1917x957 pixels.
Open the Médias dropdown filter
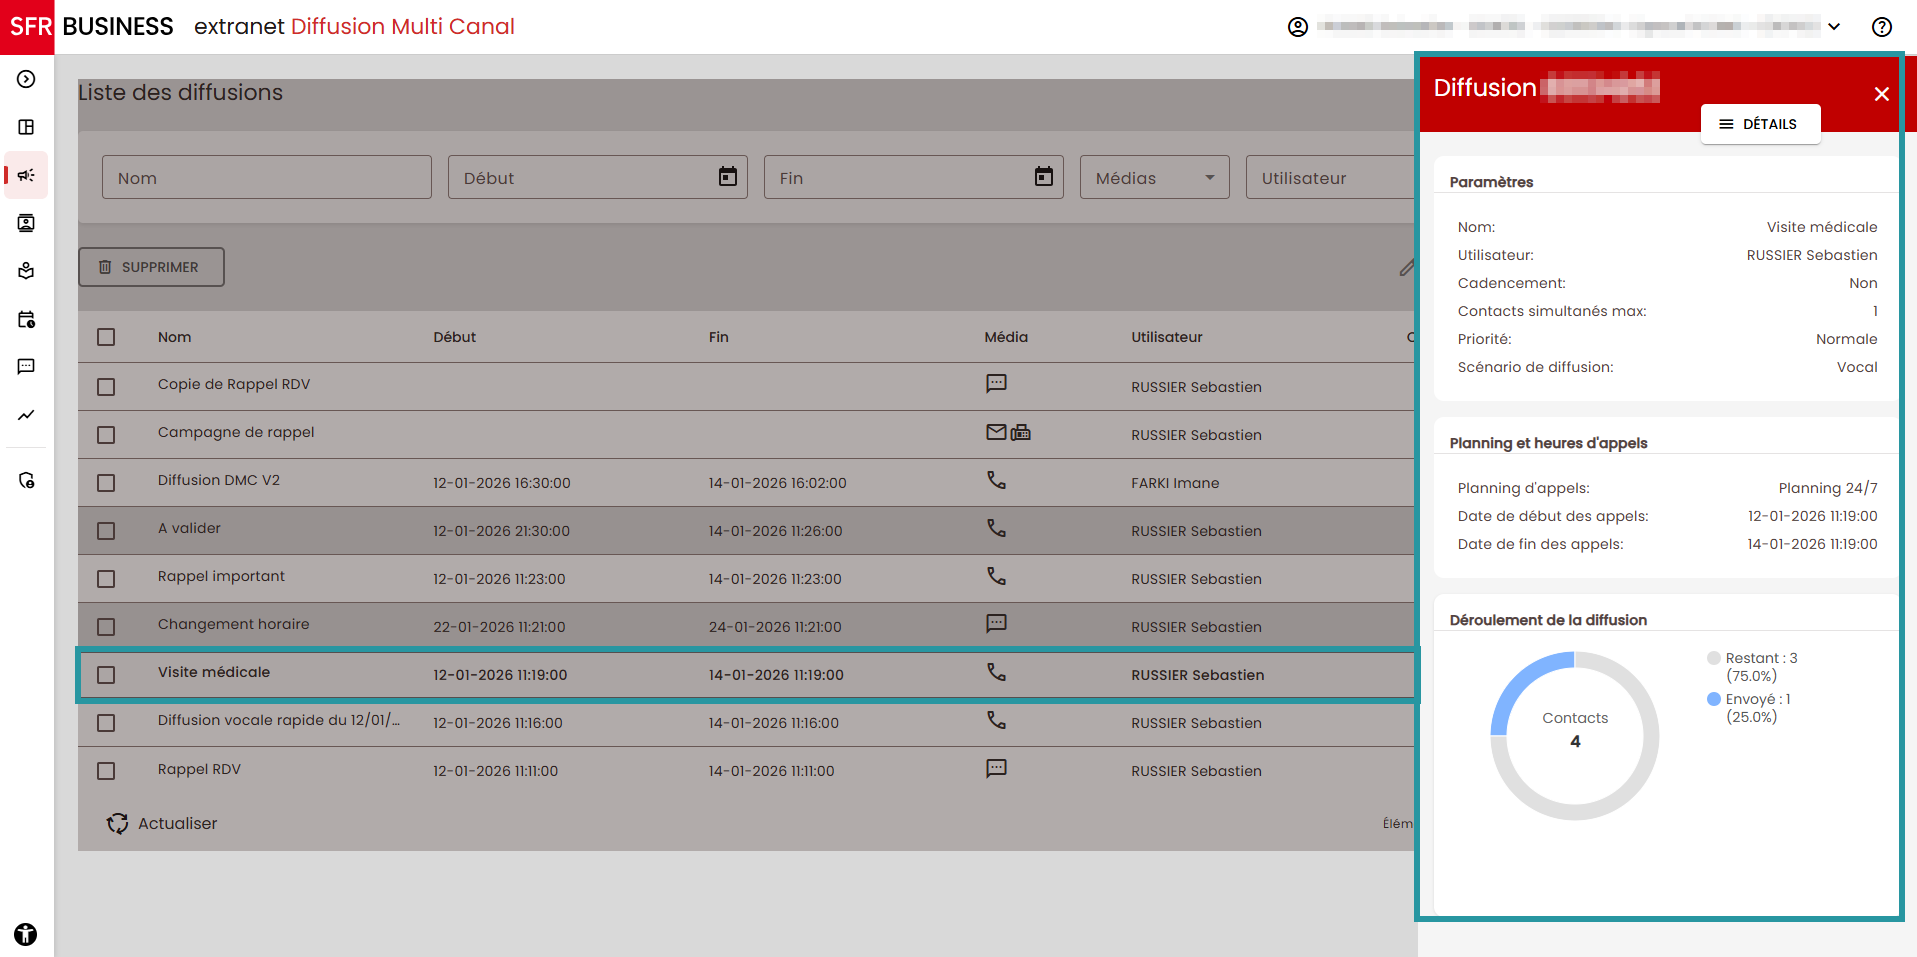coord(1154,178)
